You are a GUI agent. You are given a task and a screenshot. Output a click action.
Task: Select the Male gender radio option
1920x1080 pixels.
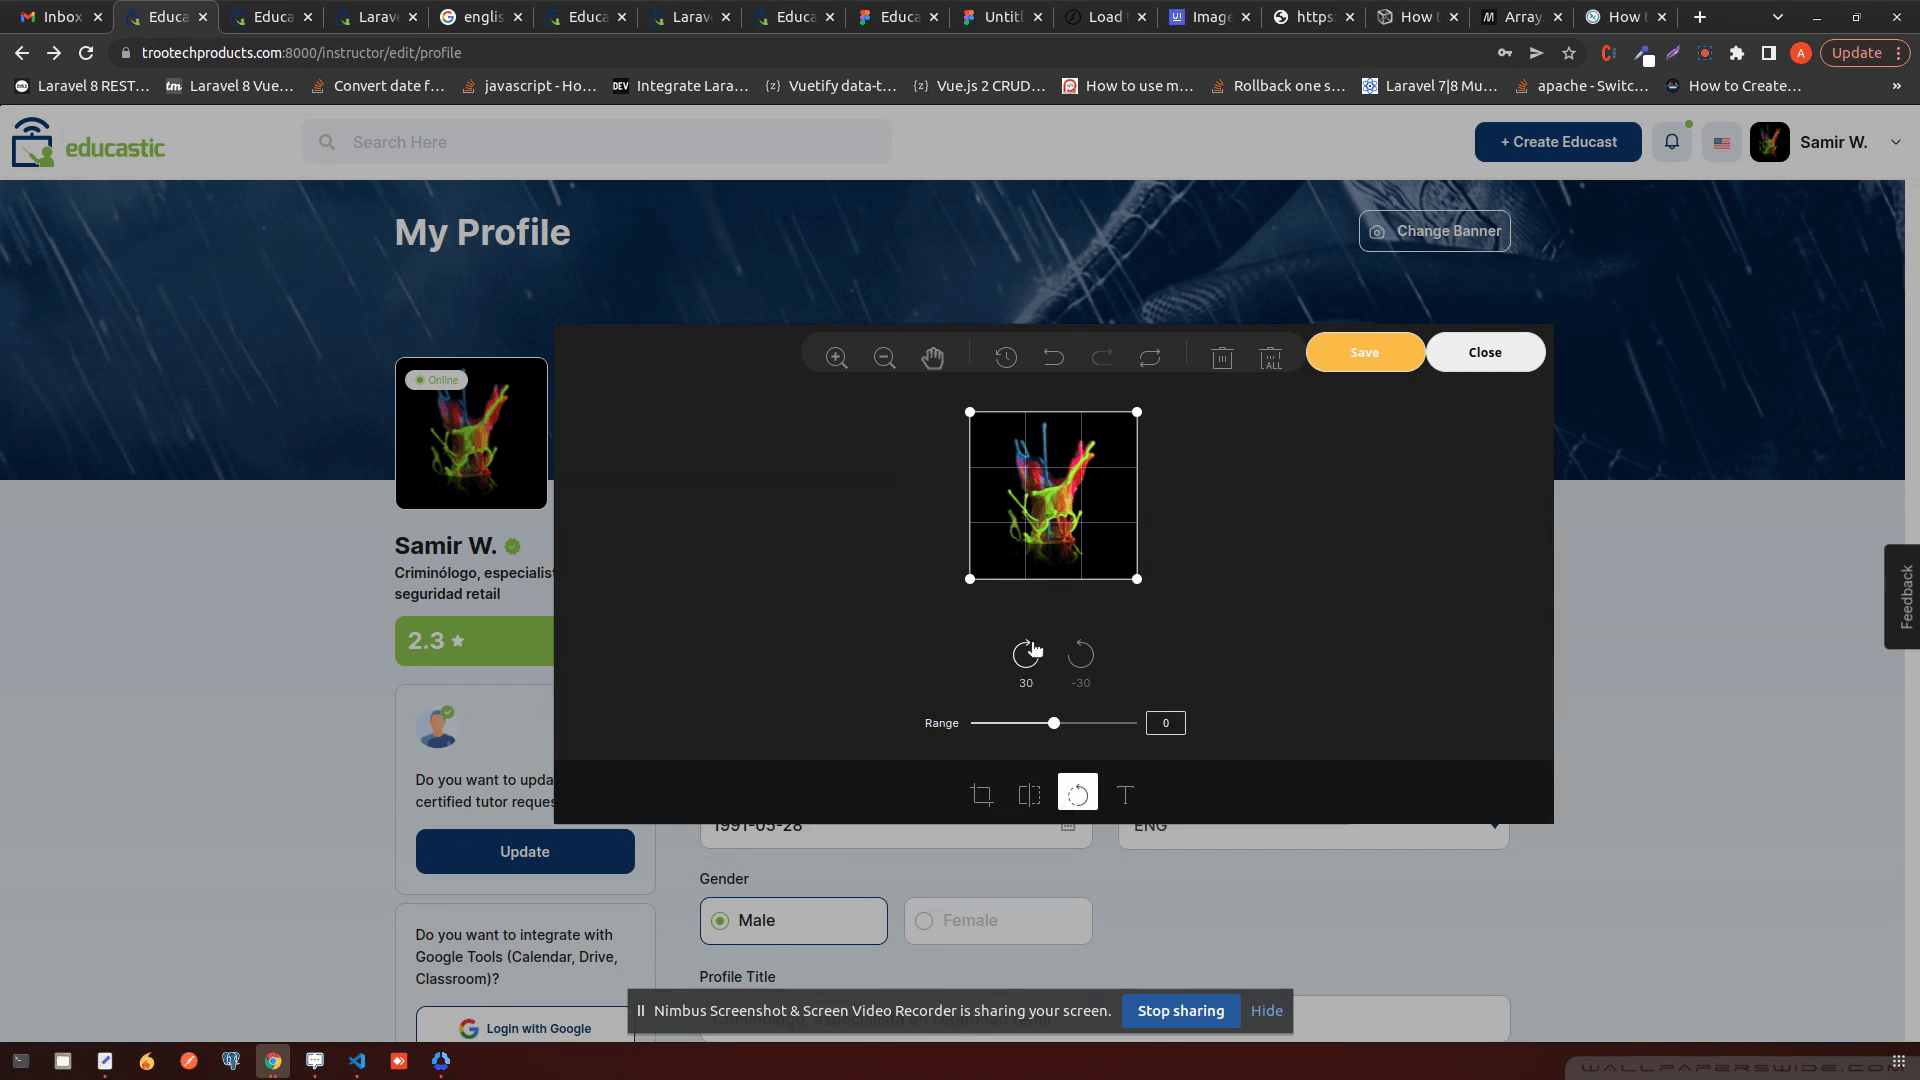793,921
